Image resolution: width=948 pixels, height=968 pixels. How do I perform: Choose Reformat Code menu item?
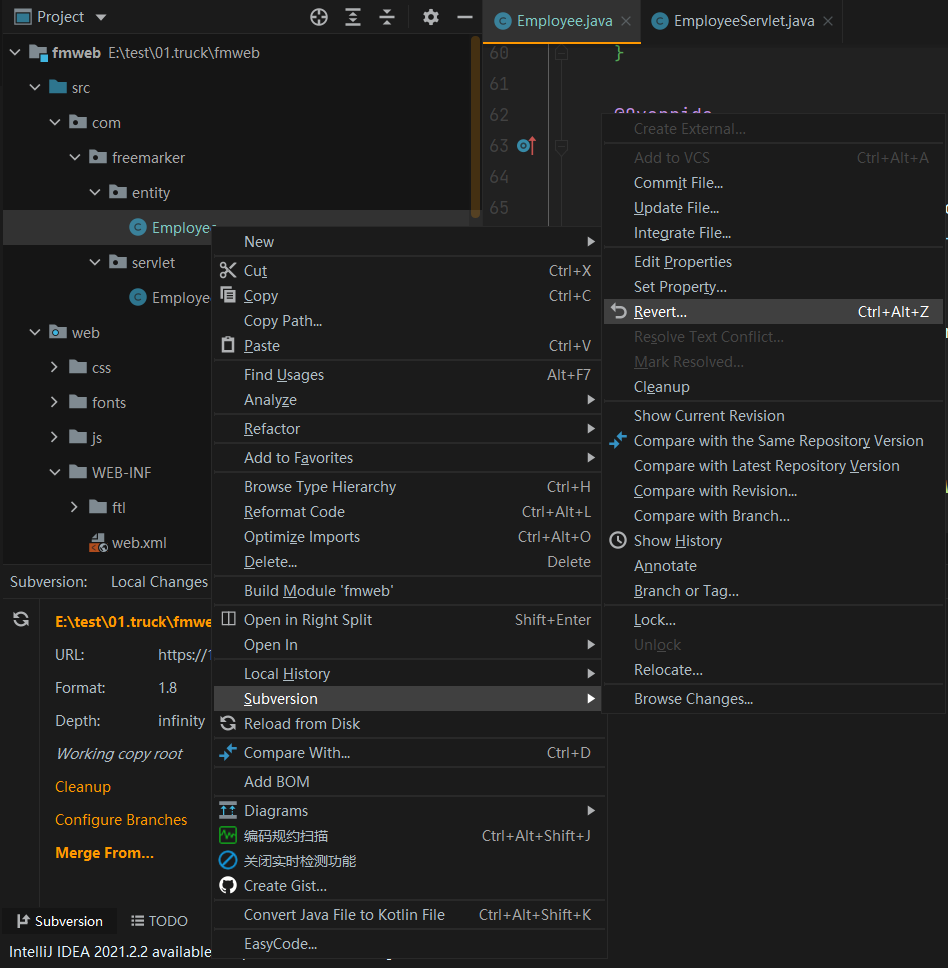coord(407,512)
